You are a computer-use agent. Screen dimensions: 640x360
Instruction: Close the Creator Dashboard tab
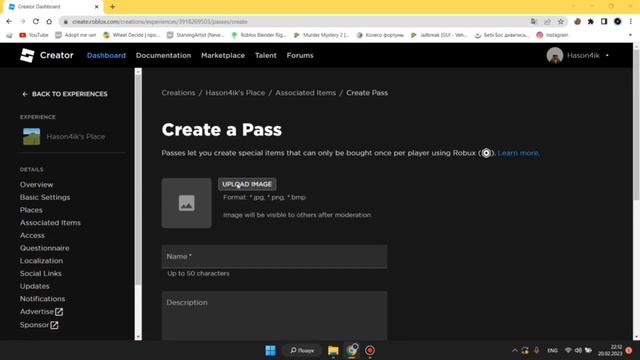(97, 7)
